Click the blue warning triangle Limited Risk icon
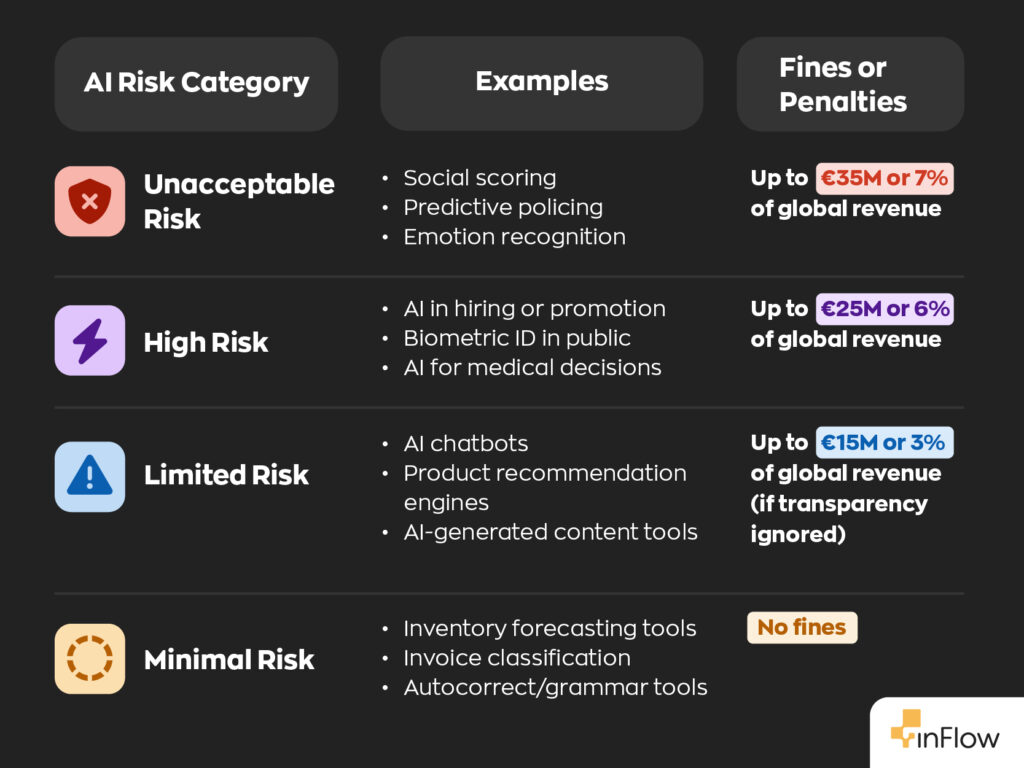The image size is (1024, 768). click(x=90, y=476)
